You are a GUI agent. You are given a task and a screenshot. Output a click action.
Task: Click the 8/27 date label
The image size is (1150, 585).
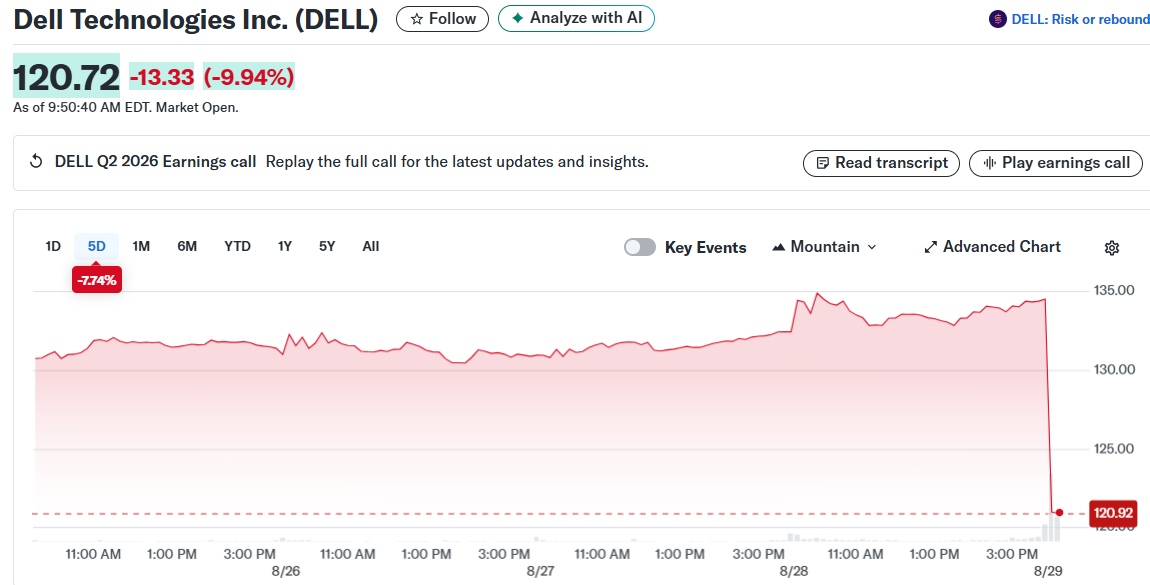click(541, 571)
